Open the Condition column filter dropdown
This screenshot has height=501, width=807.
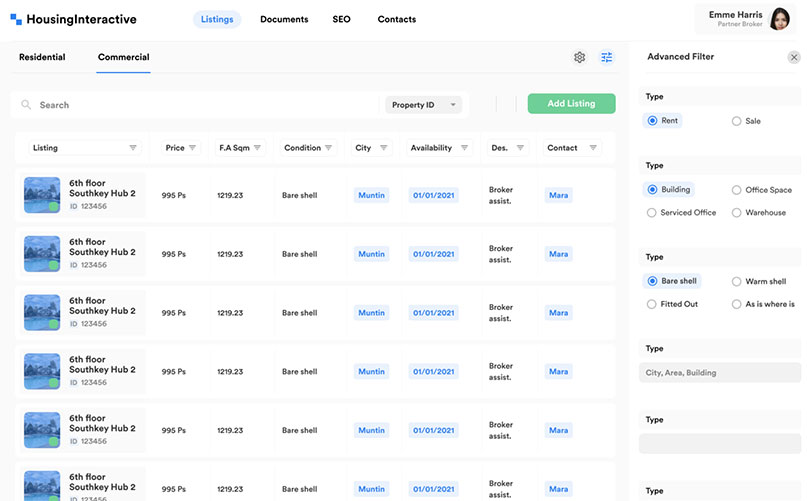click(x=329, y=148)
